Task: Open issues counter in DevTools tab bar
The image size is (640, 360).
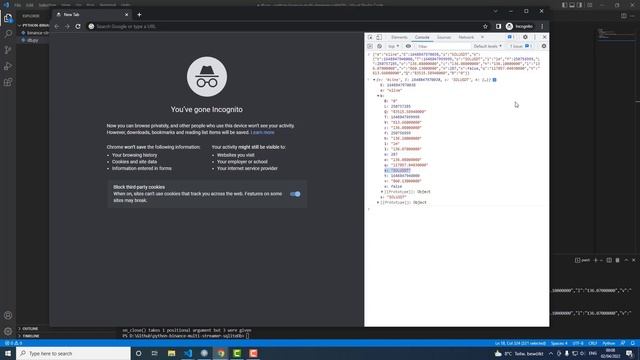Action: (x=511, y=37)
